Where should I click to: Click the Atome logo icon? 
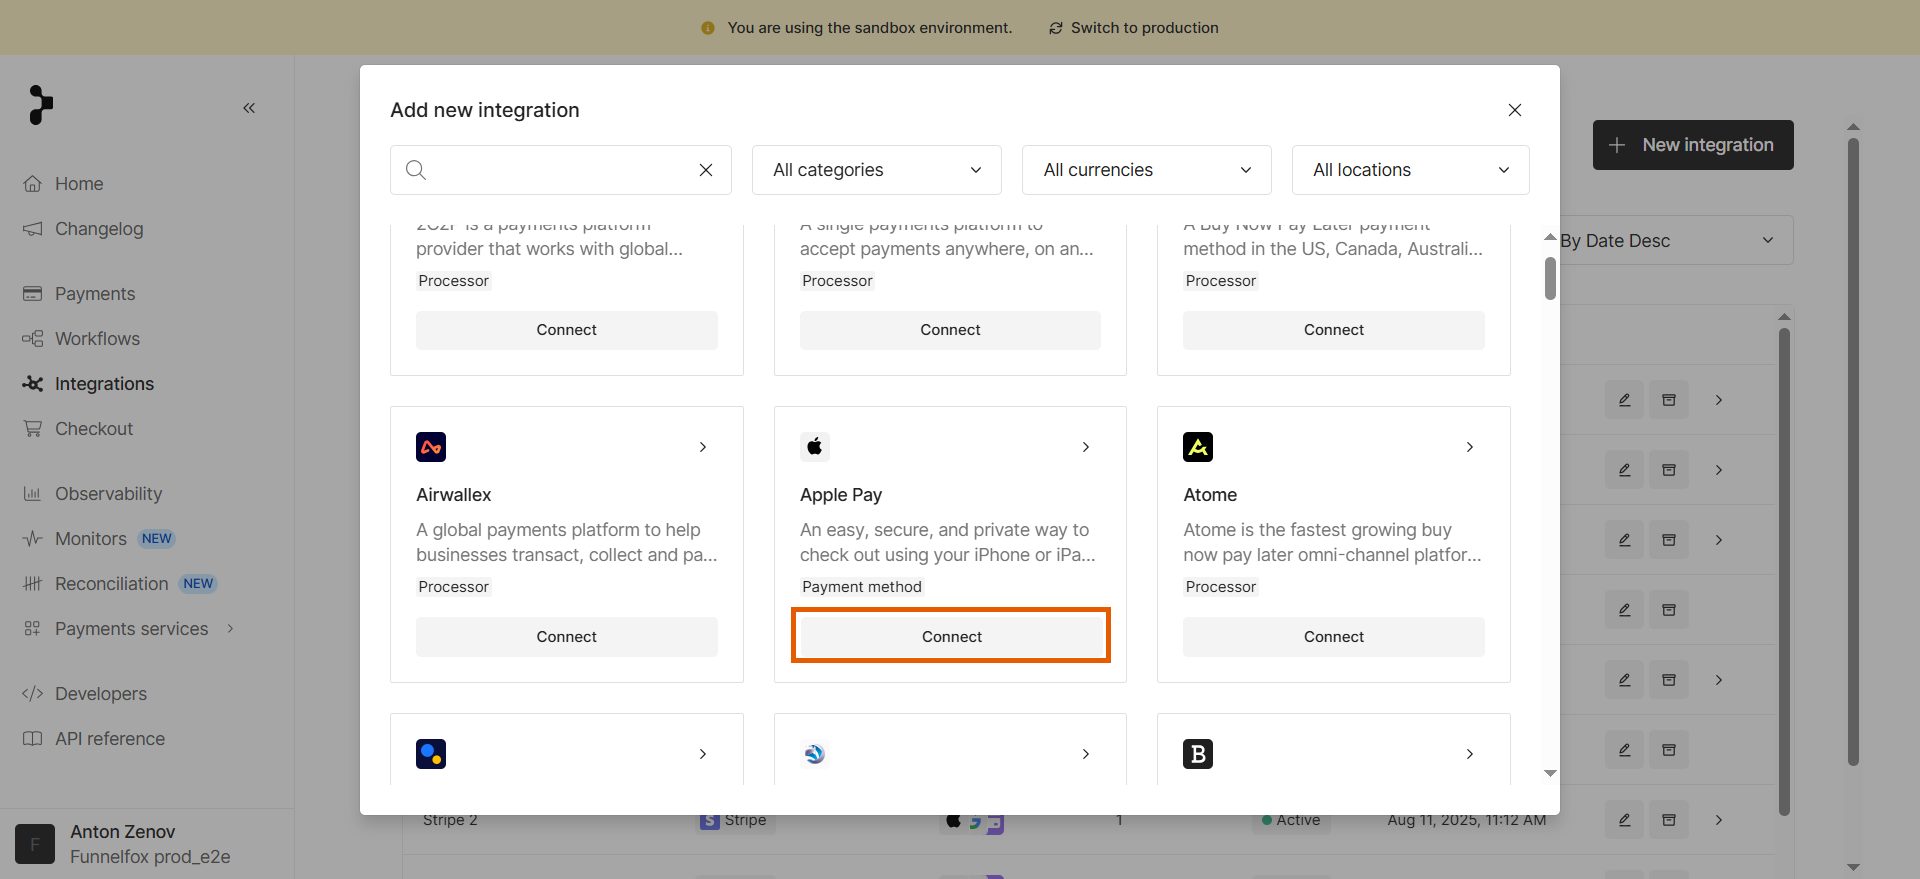[1198, 447]
